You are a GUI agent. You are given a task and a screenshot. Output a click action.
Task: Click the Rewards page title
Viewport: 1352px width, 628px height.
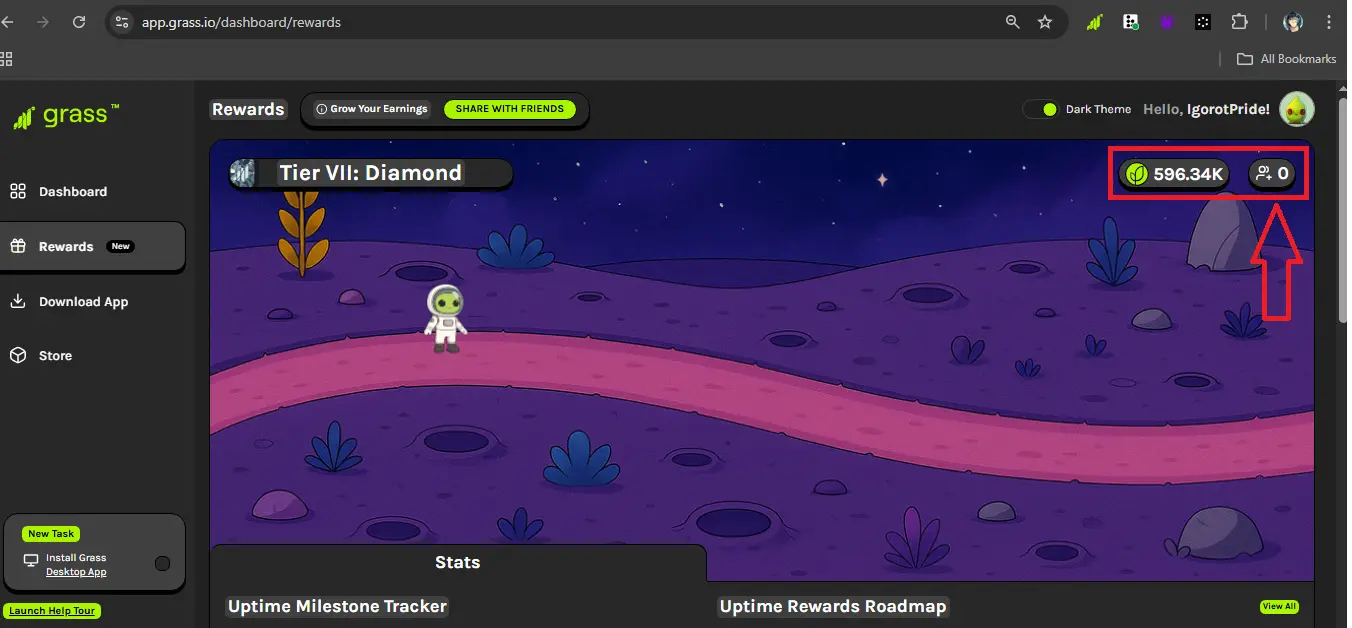248,109
